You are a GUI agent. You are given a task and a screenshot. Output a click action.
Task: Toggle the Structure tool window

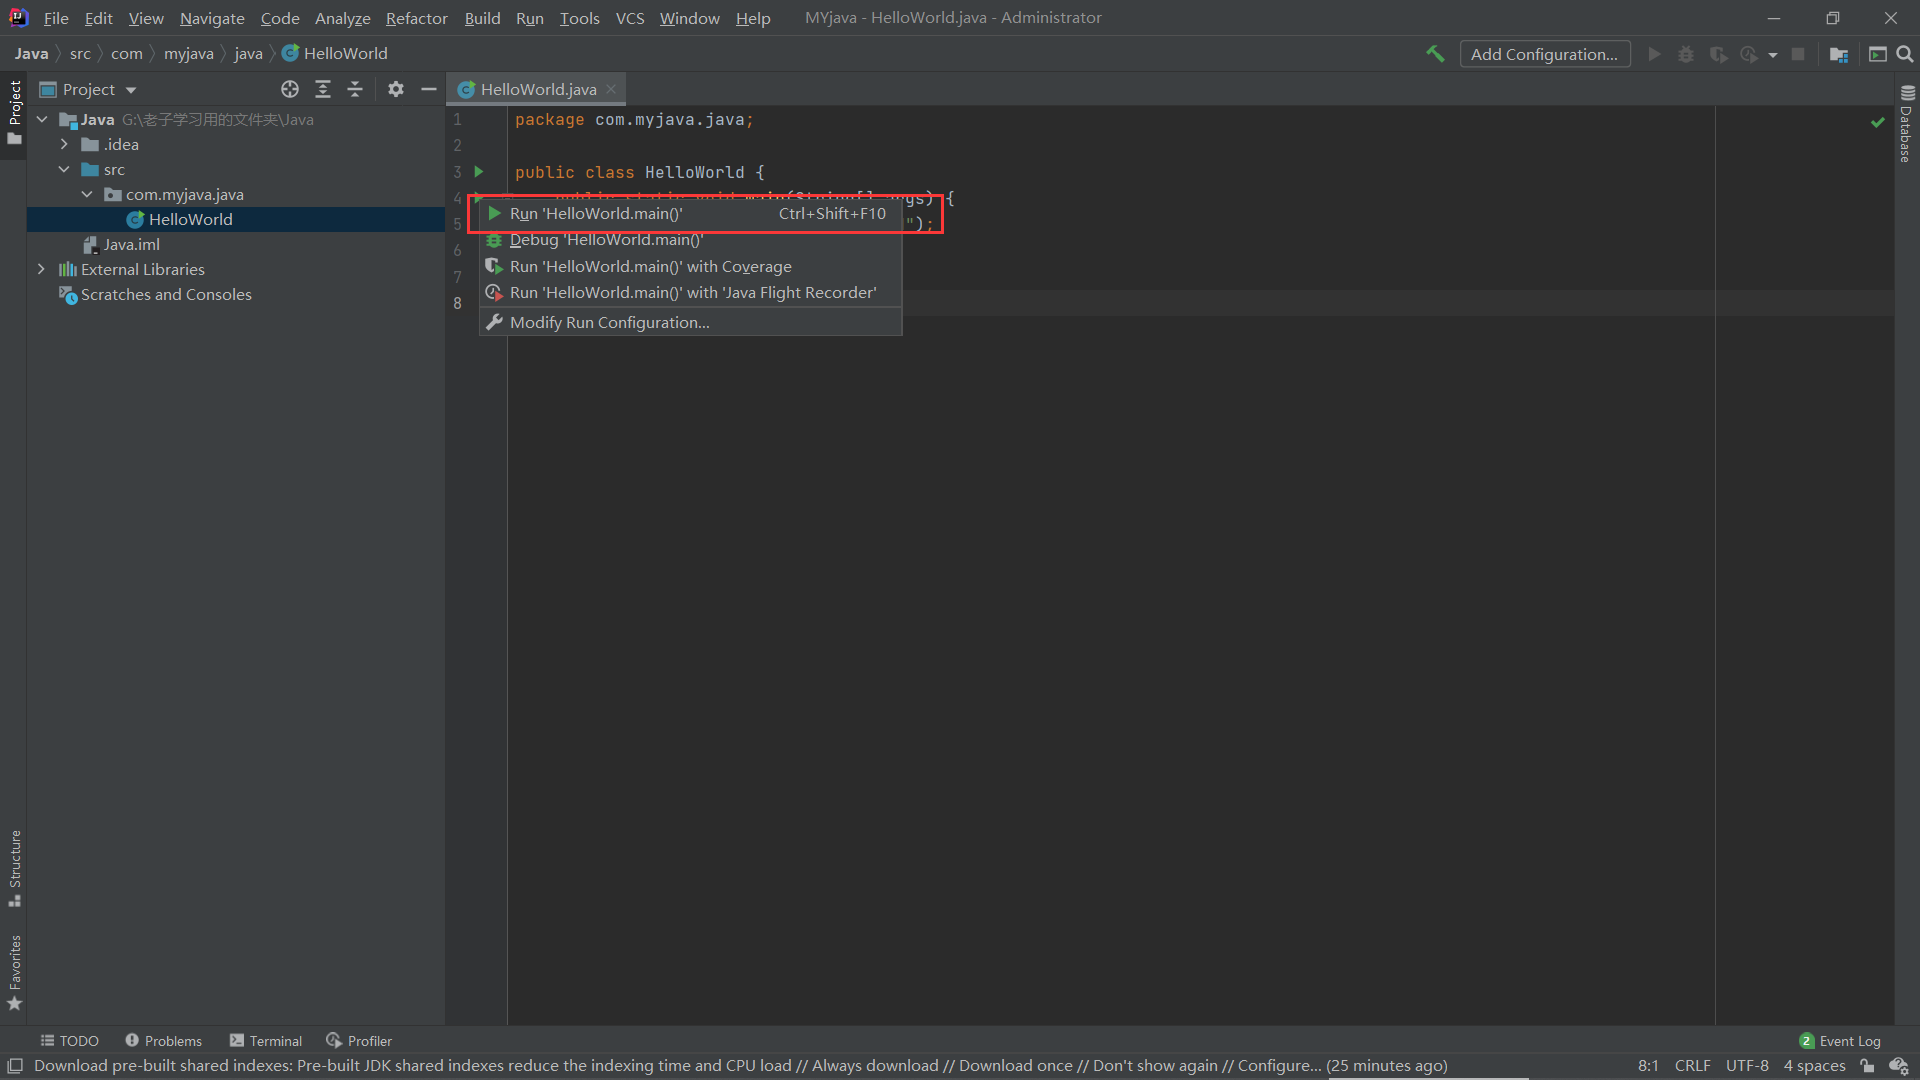15,867
